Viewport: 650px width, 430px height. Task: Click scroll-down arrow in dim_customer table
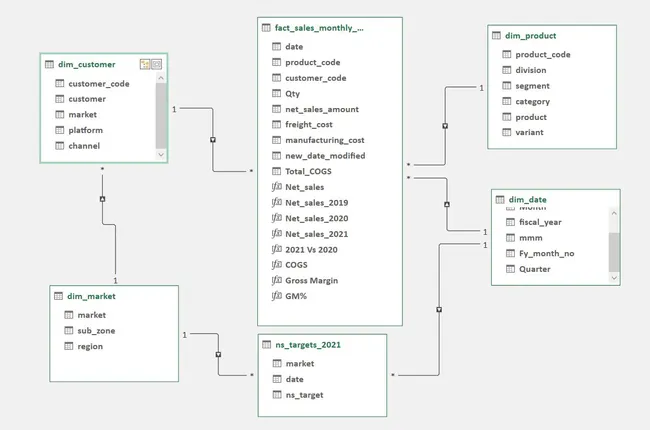pos(161,154)
